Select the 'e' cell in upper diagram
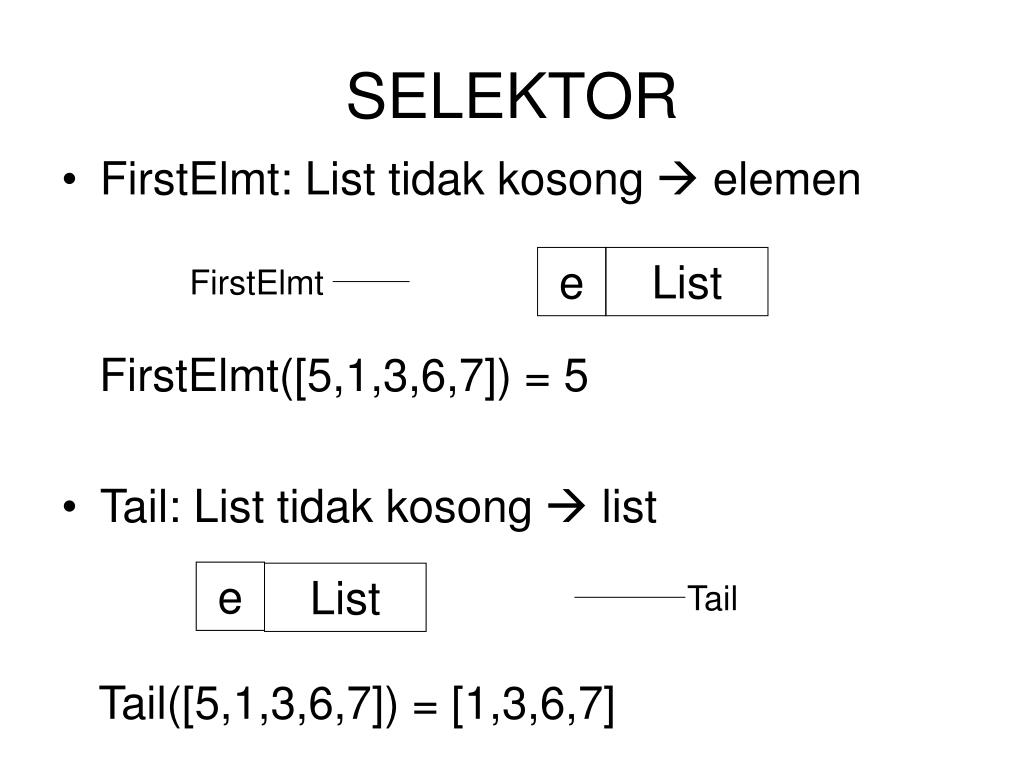 571,281
